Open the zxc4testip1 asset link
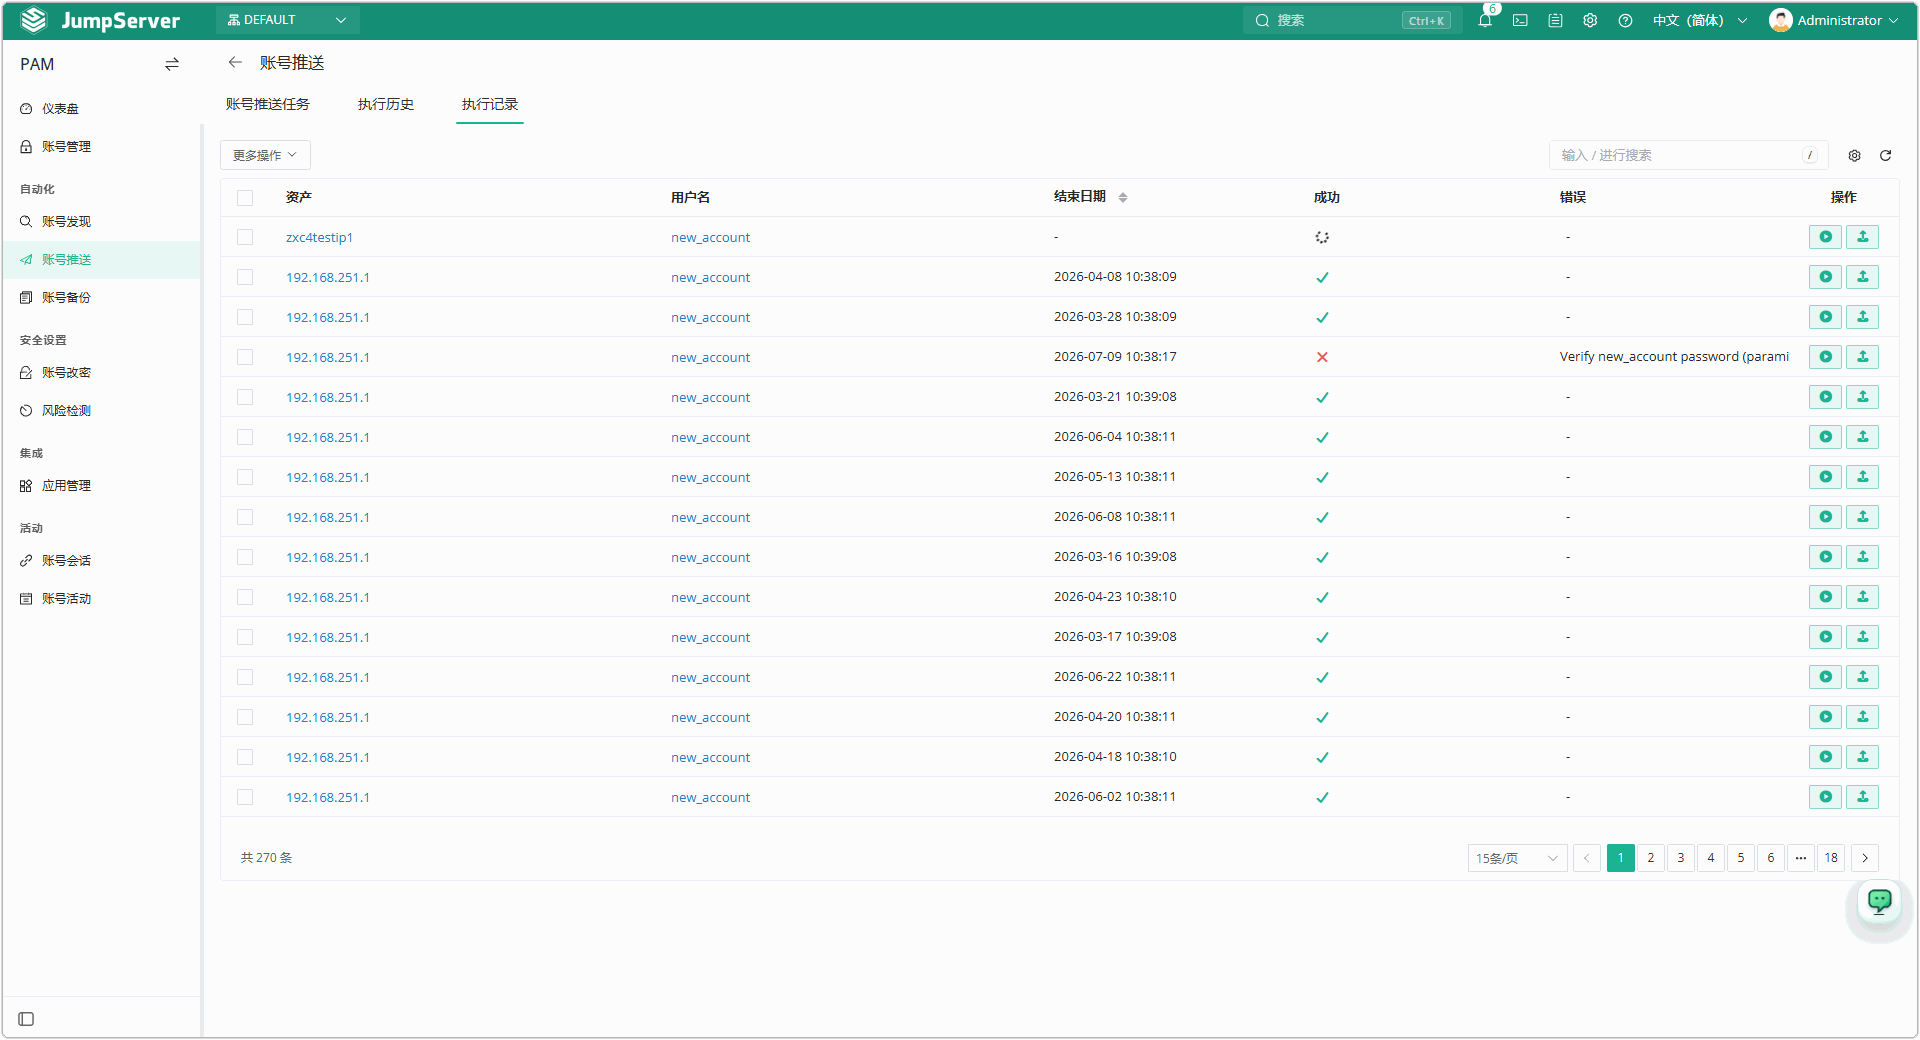This screenshot has width=1920, height=1040. coord(319,237)
